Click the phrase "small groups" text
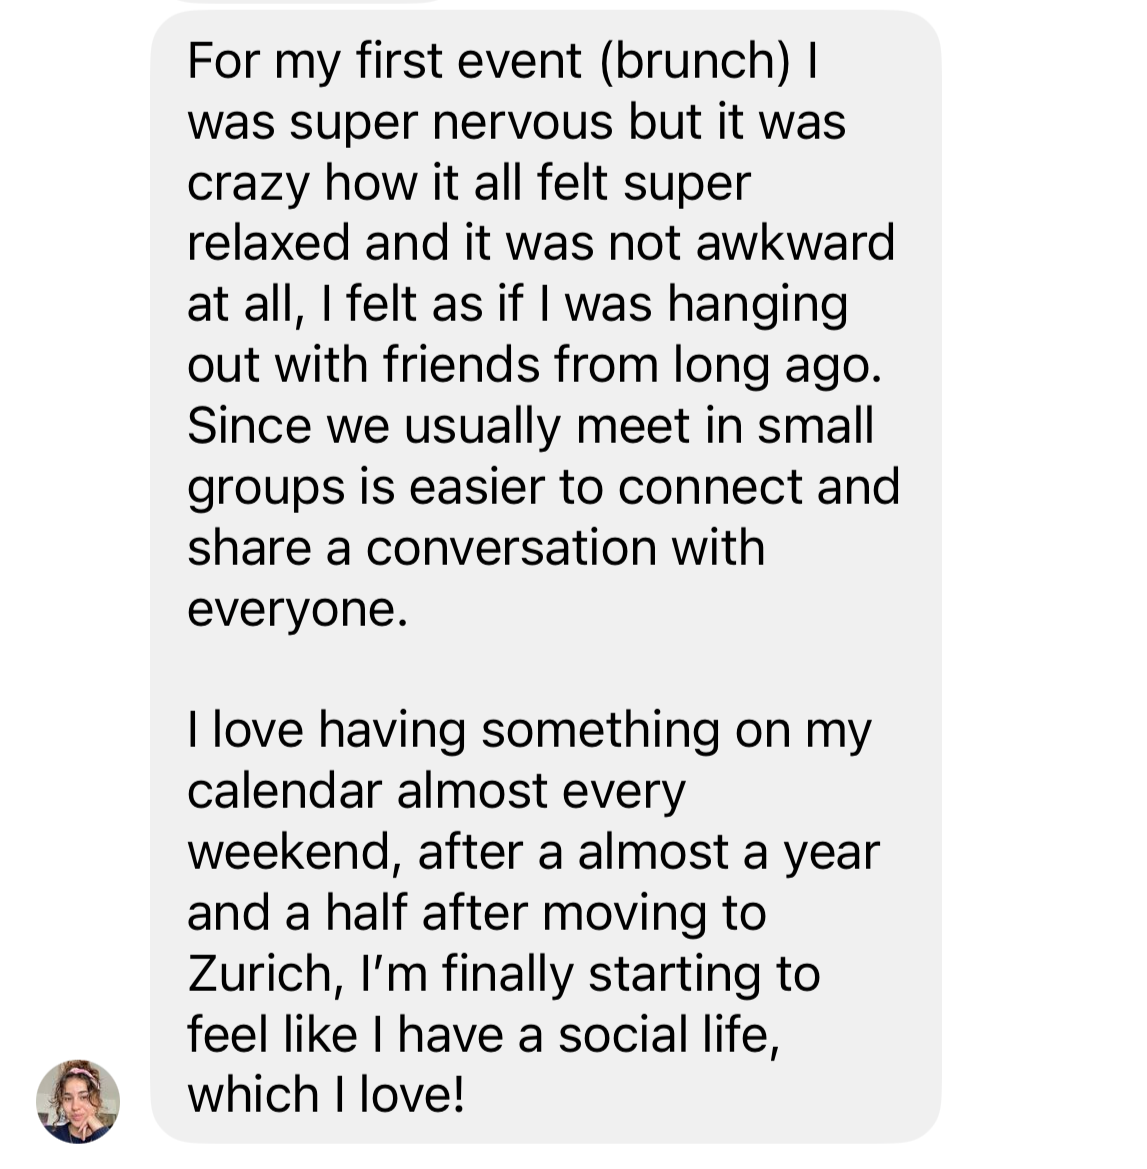This screenshot has width=1147, height=1169. [x=530, y=456]
